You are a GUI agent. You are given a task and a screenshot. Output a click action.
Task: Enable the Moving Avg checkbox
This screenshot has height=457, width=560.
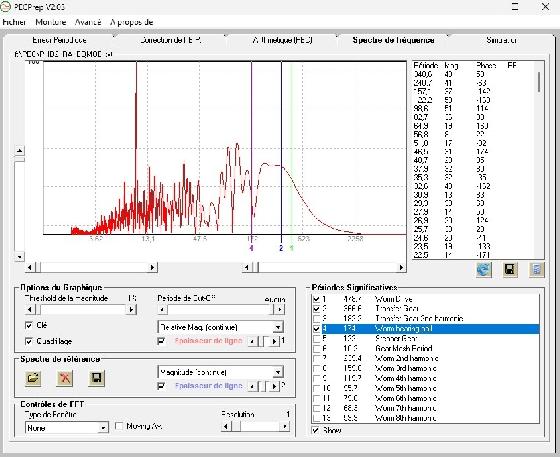[x=119, y=426]
